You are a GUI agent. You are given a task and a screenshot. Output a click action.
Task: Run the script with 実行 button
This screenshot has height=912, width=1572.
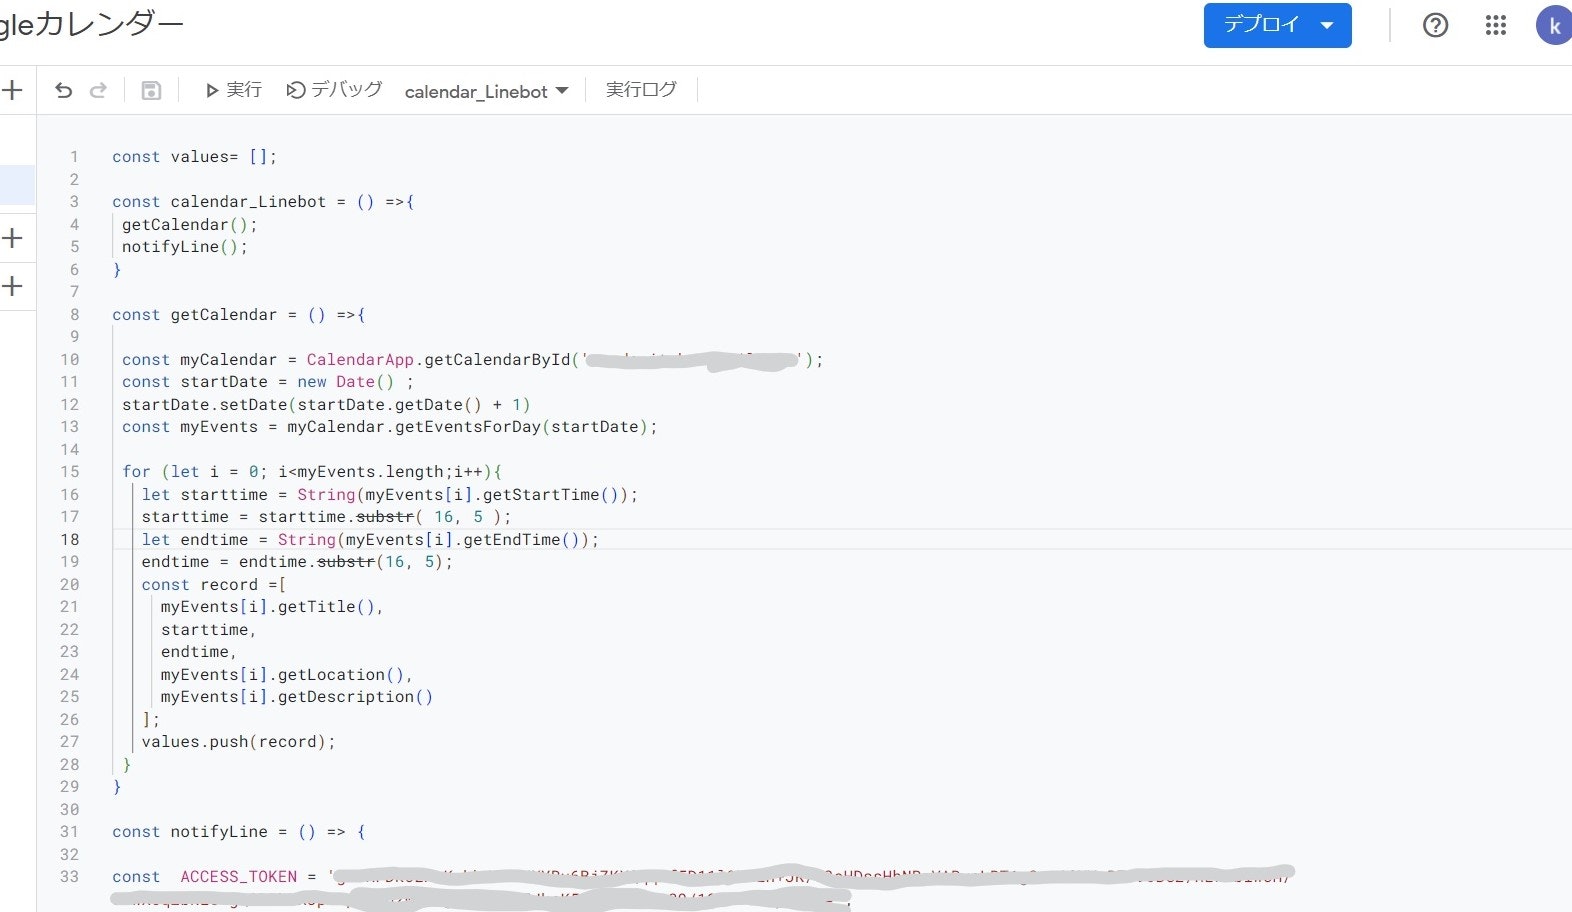pos(233,90)
